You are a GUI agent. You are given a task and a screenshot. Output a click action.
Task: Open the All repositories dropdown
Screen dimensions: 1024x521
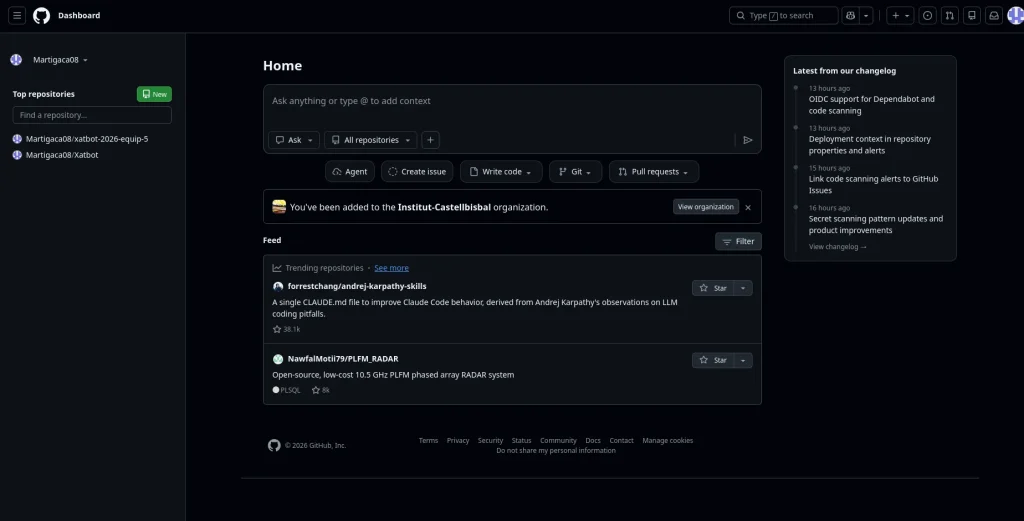(x=371, y=140)
